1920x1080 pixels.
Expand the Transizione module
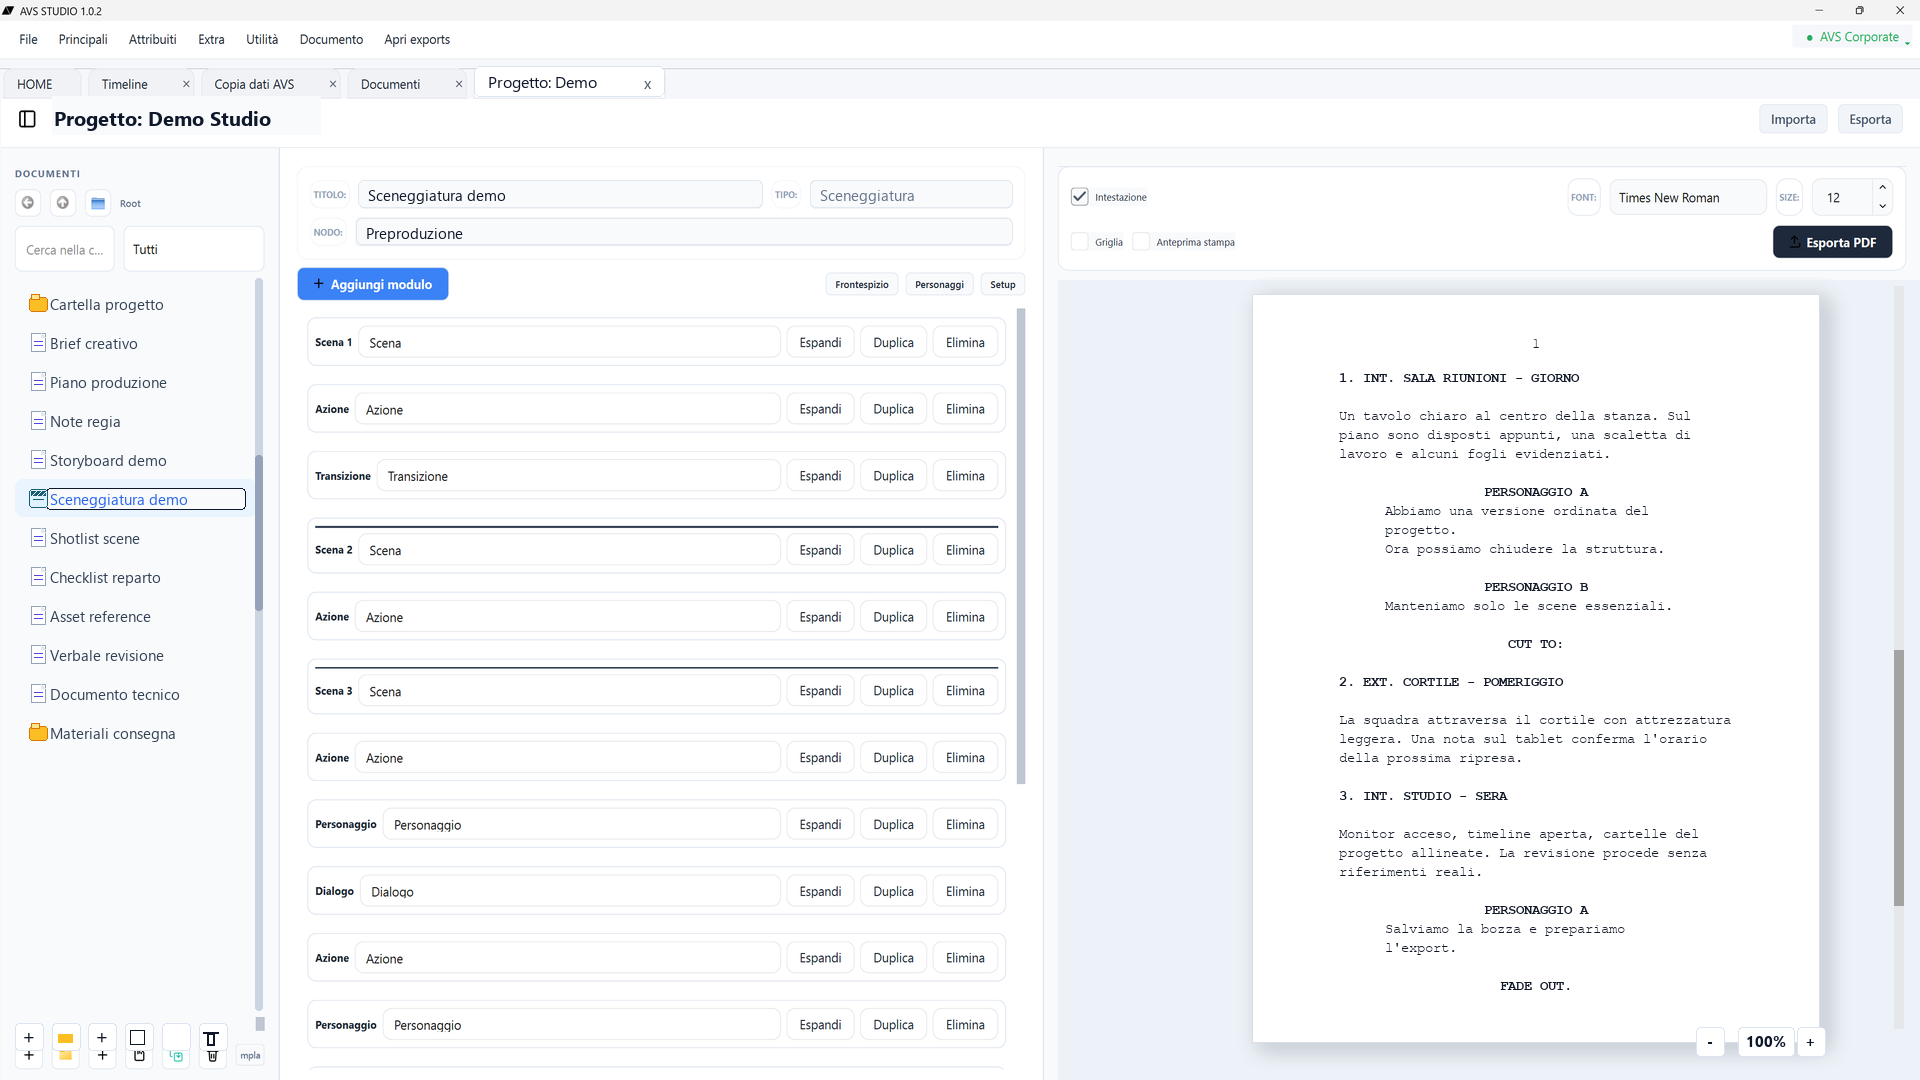coord(820,476)
